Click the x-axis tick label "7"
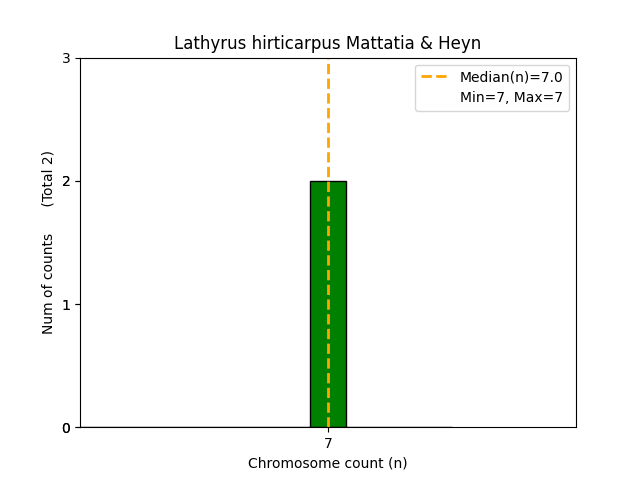 pos(328,443)
